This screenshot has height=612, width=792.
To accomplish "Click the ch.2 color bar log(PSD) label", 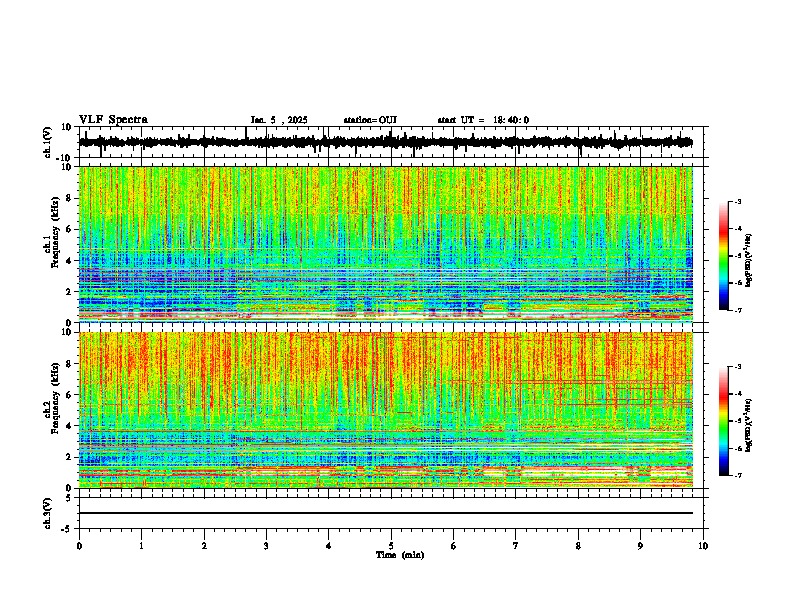I will click(x=748, y=425).
